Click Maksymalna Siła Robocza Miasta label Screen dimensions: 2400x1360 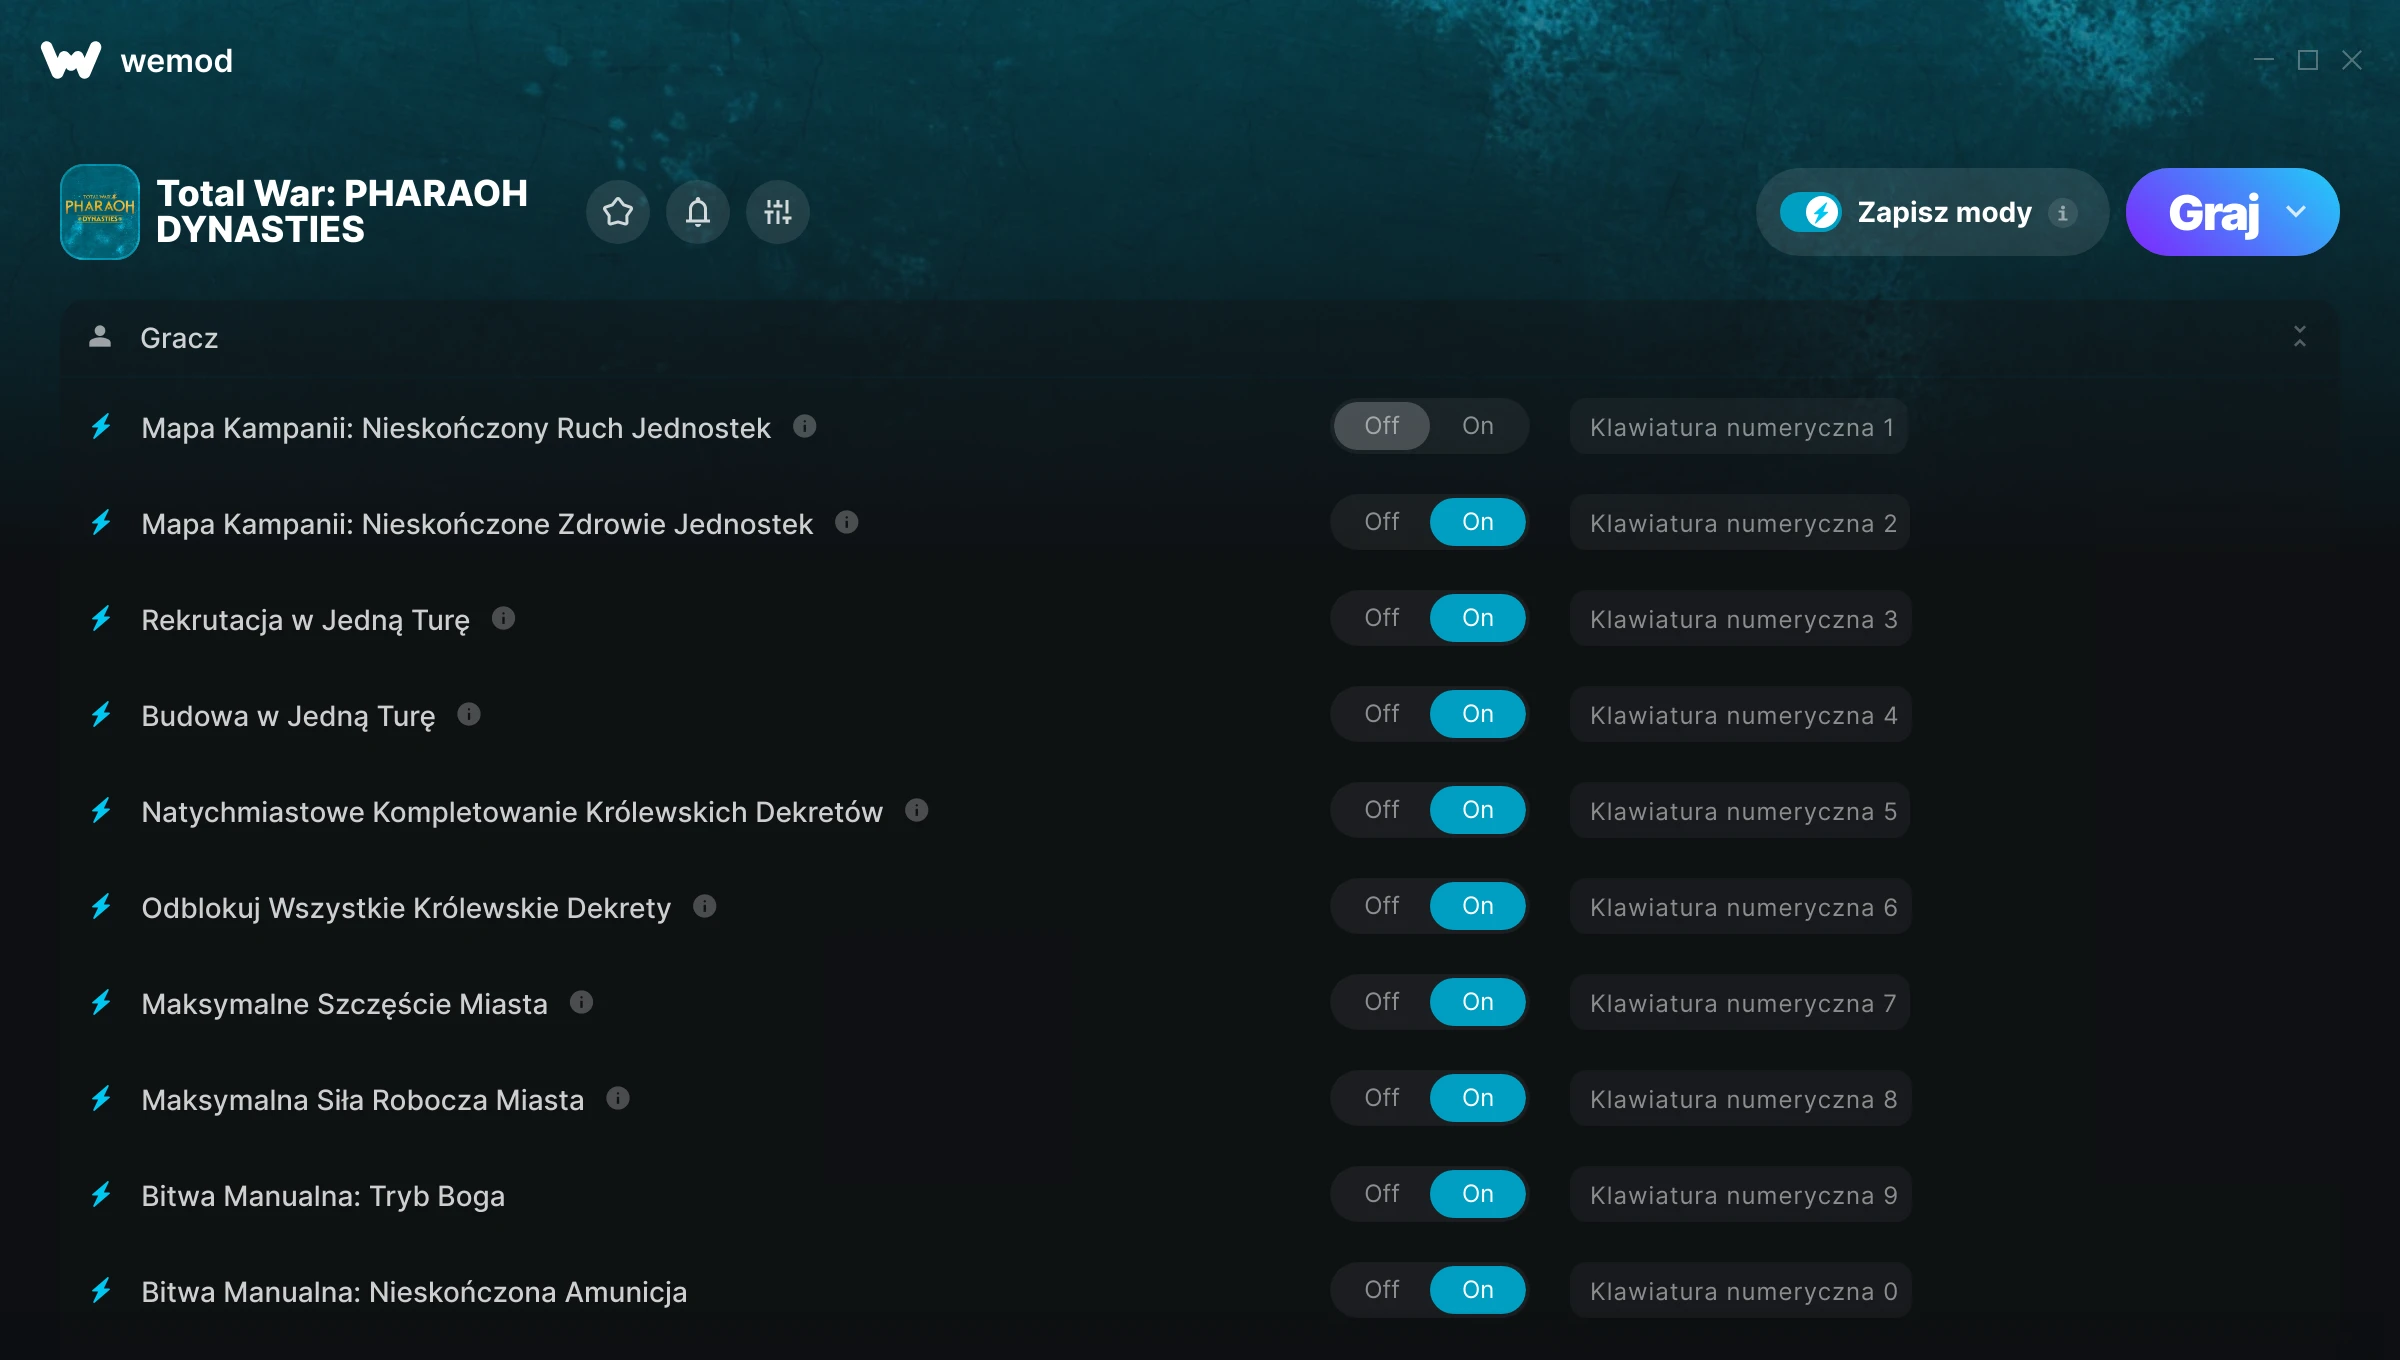tap(362, 1100)
